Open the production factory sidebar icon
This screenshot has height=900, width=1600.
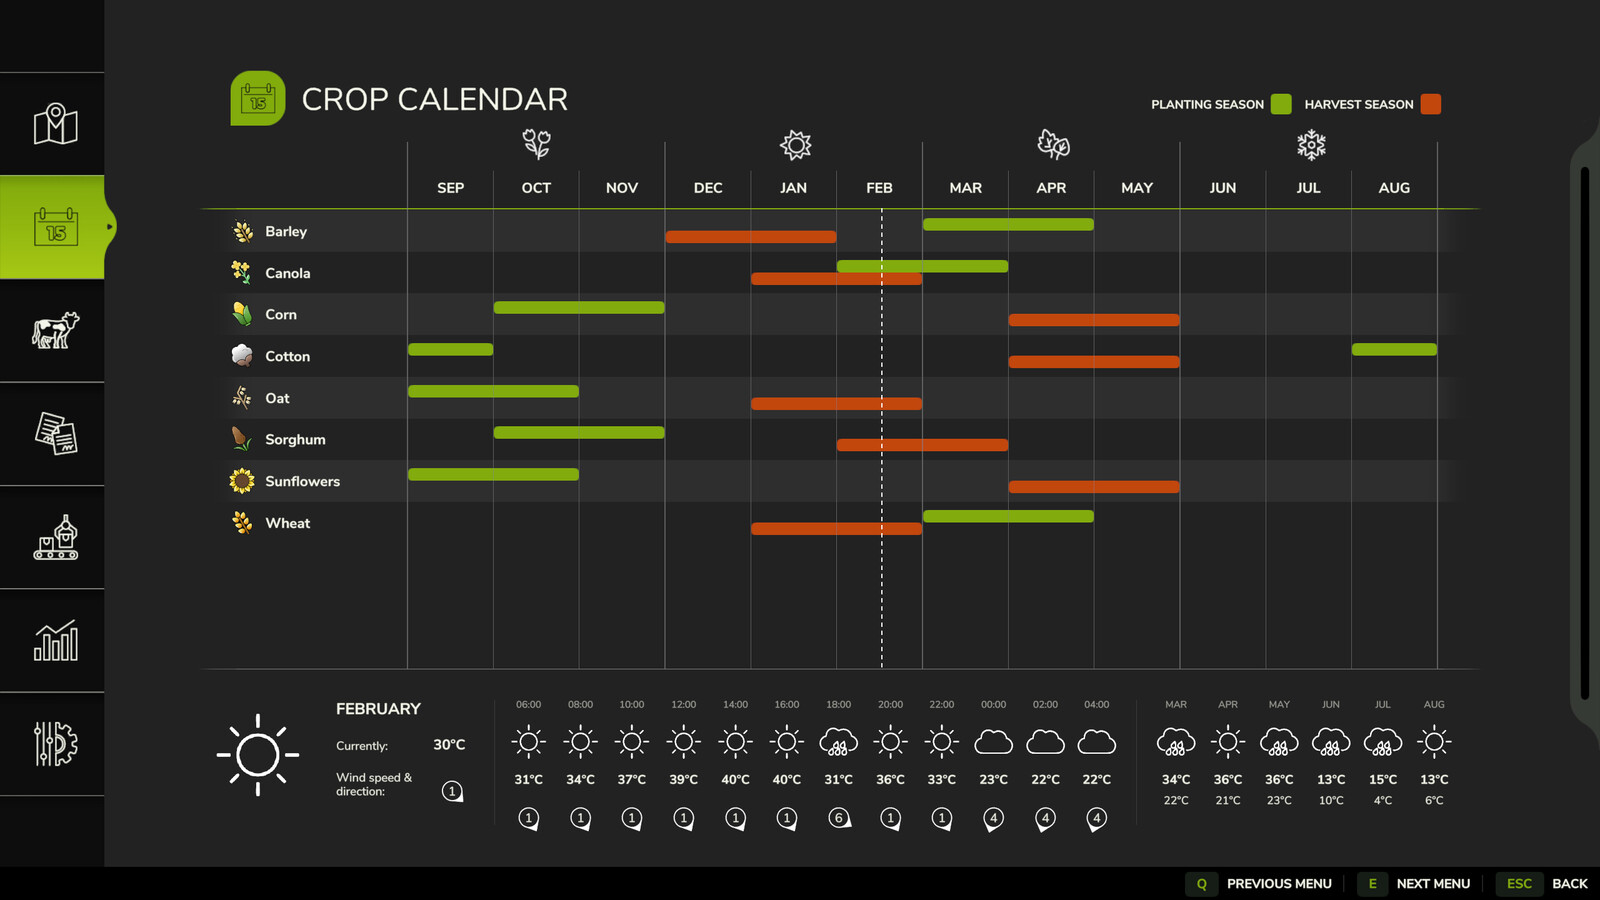(x=55, y=538)
